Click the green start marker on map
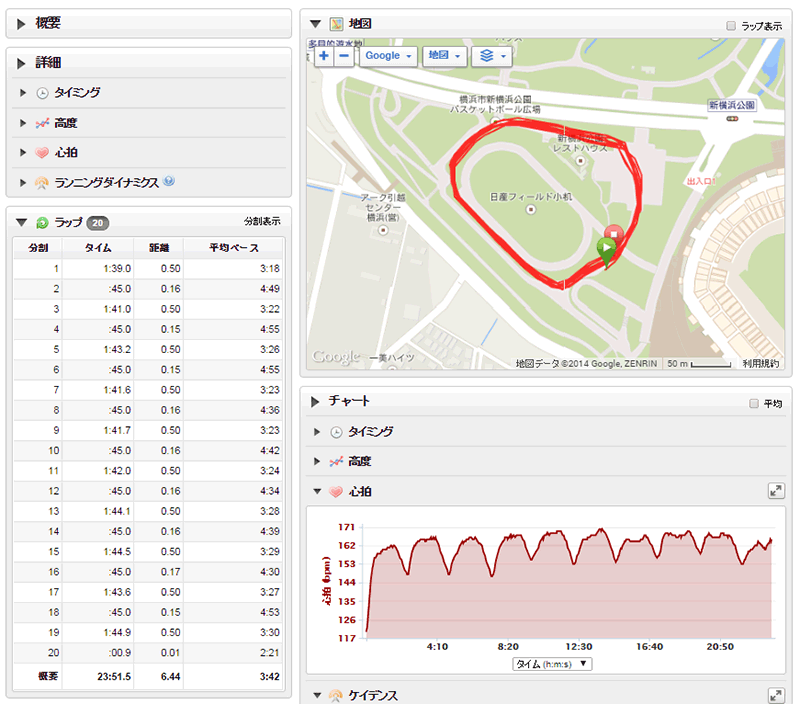 (x=606, y=250)
